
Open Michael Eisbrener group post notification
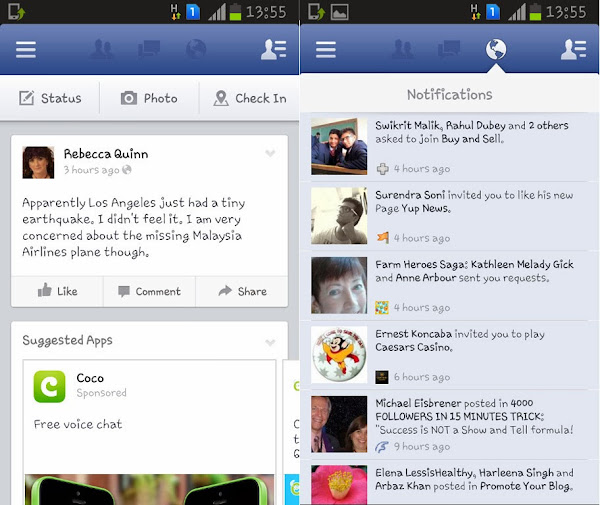[x=450, y=425]
